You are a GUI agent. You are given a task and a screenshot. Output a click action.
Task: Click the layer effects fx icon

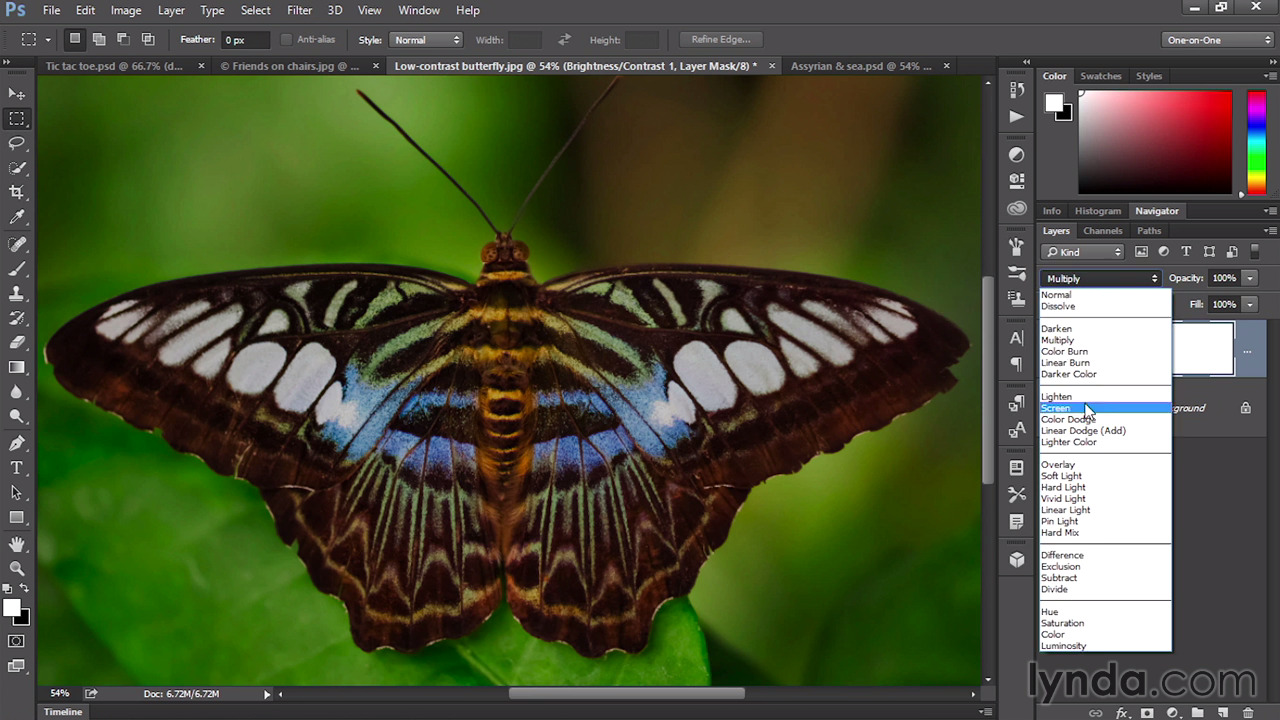pos(1122,713)
